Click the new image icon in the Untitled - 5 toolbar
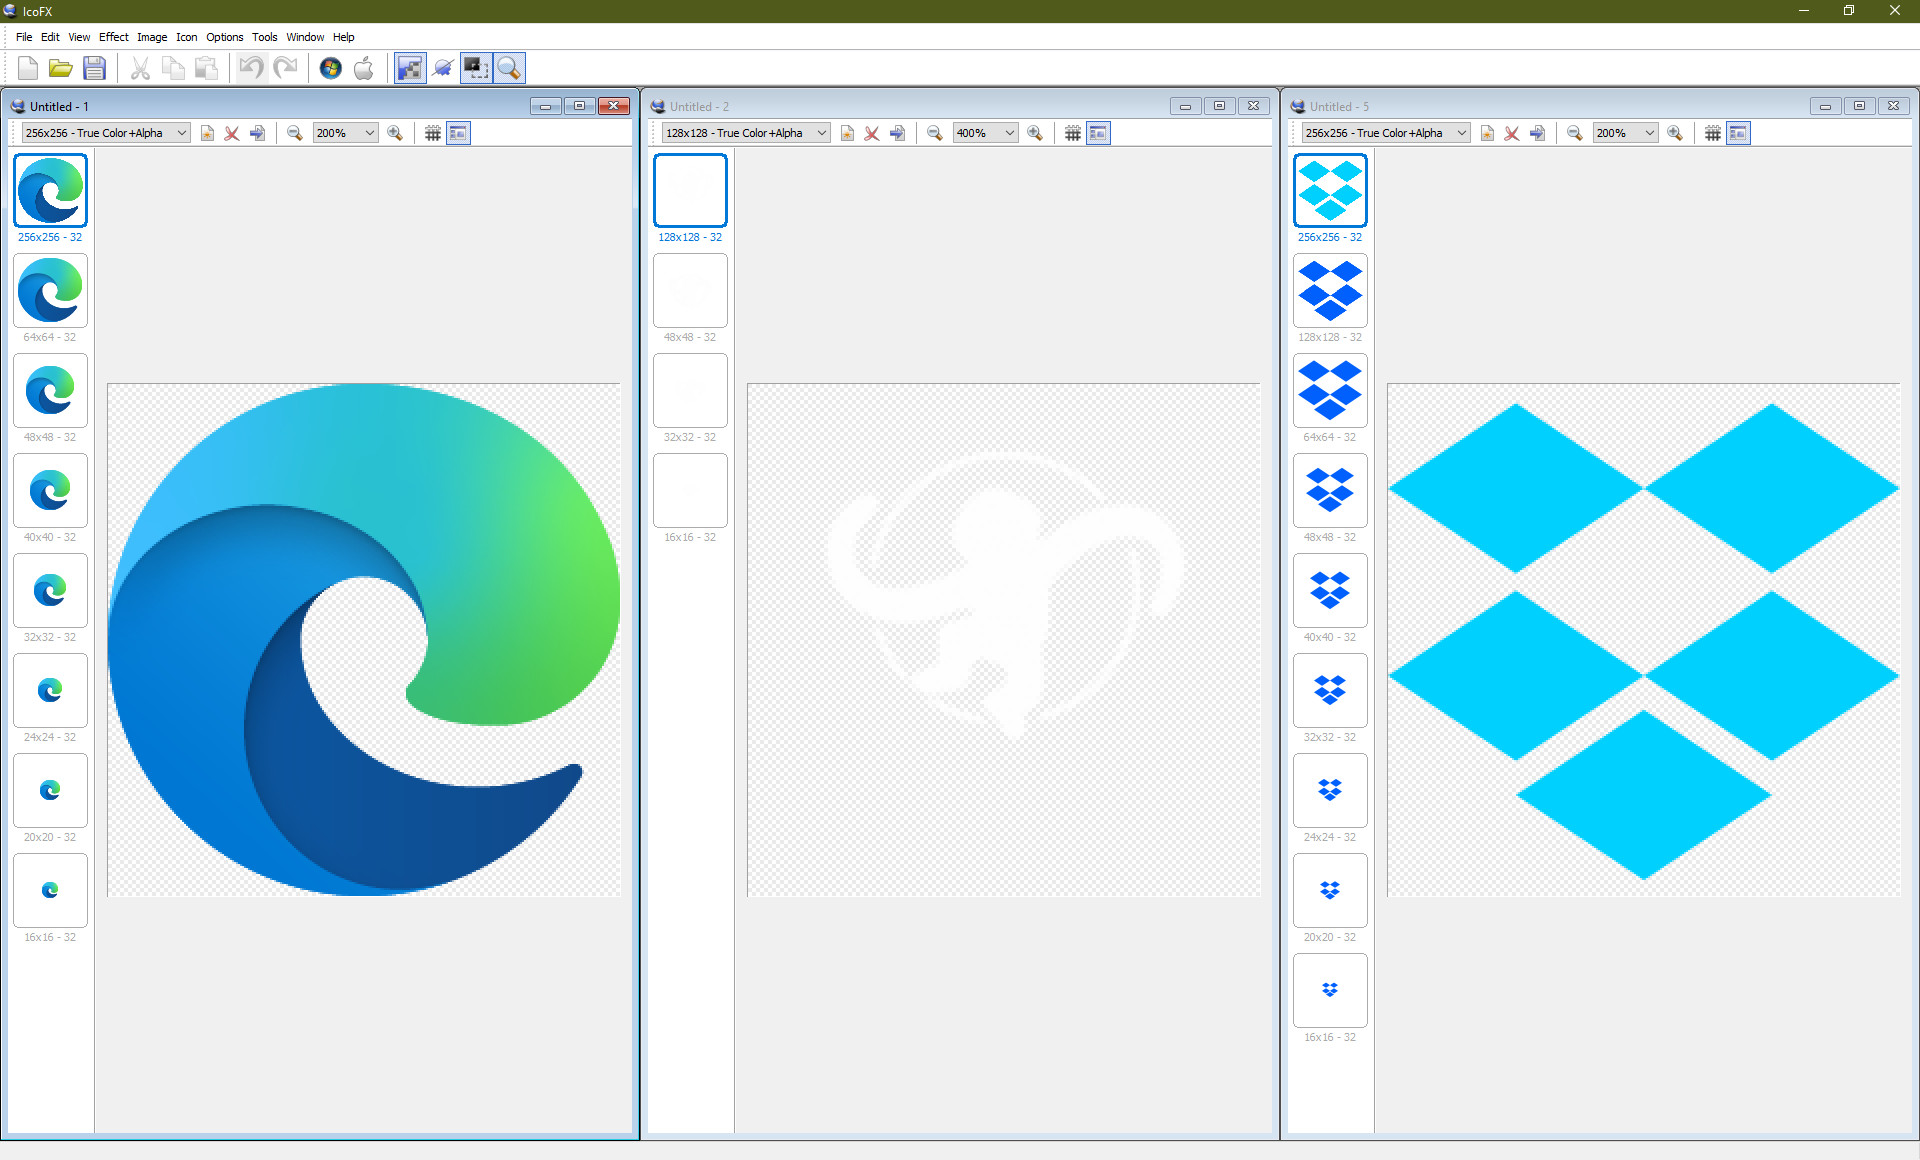Screen dimensions: 1920x1160 [1487, 133]
